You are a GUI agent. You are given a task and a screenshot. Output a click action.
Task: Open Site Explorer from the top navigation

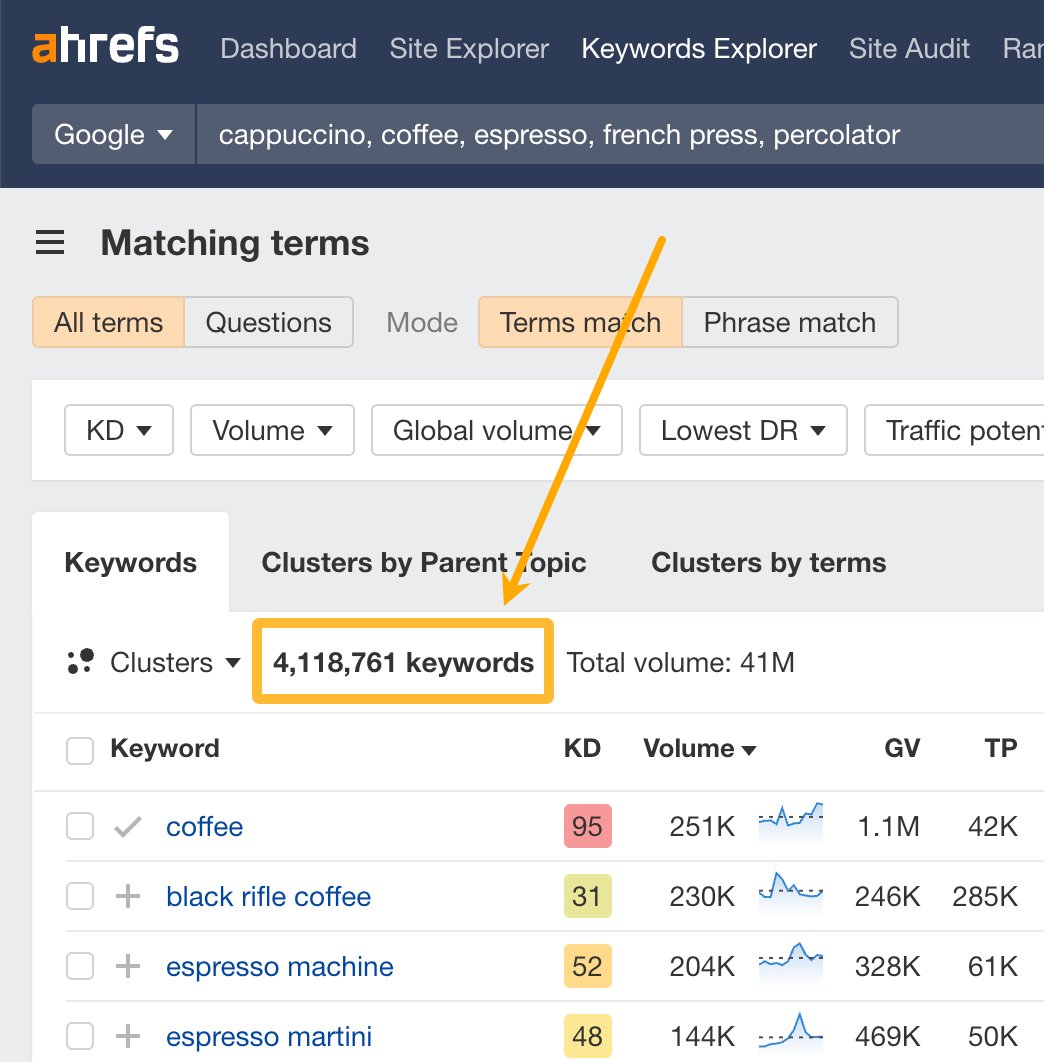(468, 48)
